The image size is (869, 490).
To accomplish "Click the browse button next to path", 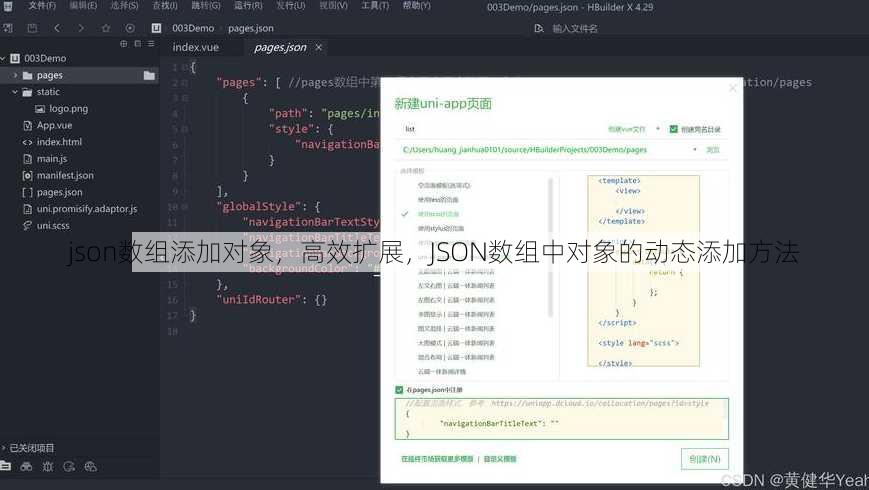I will tap(713, 150).
